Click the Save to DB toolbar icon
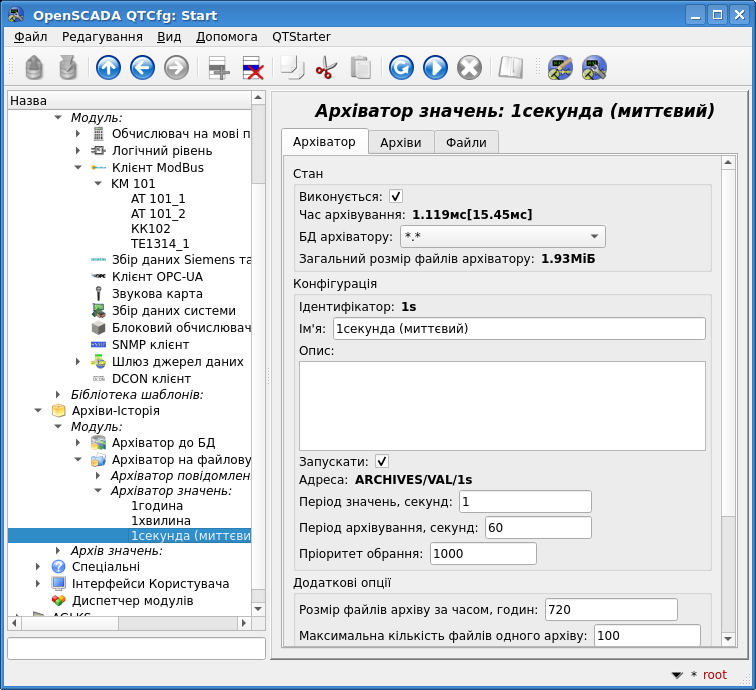The image size is (756, 690). pyautogui.click(x=68, y=67)
